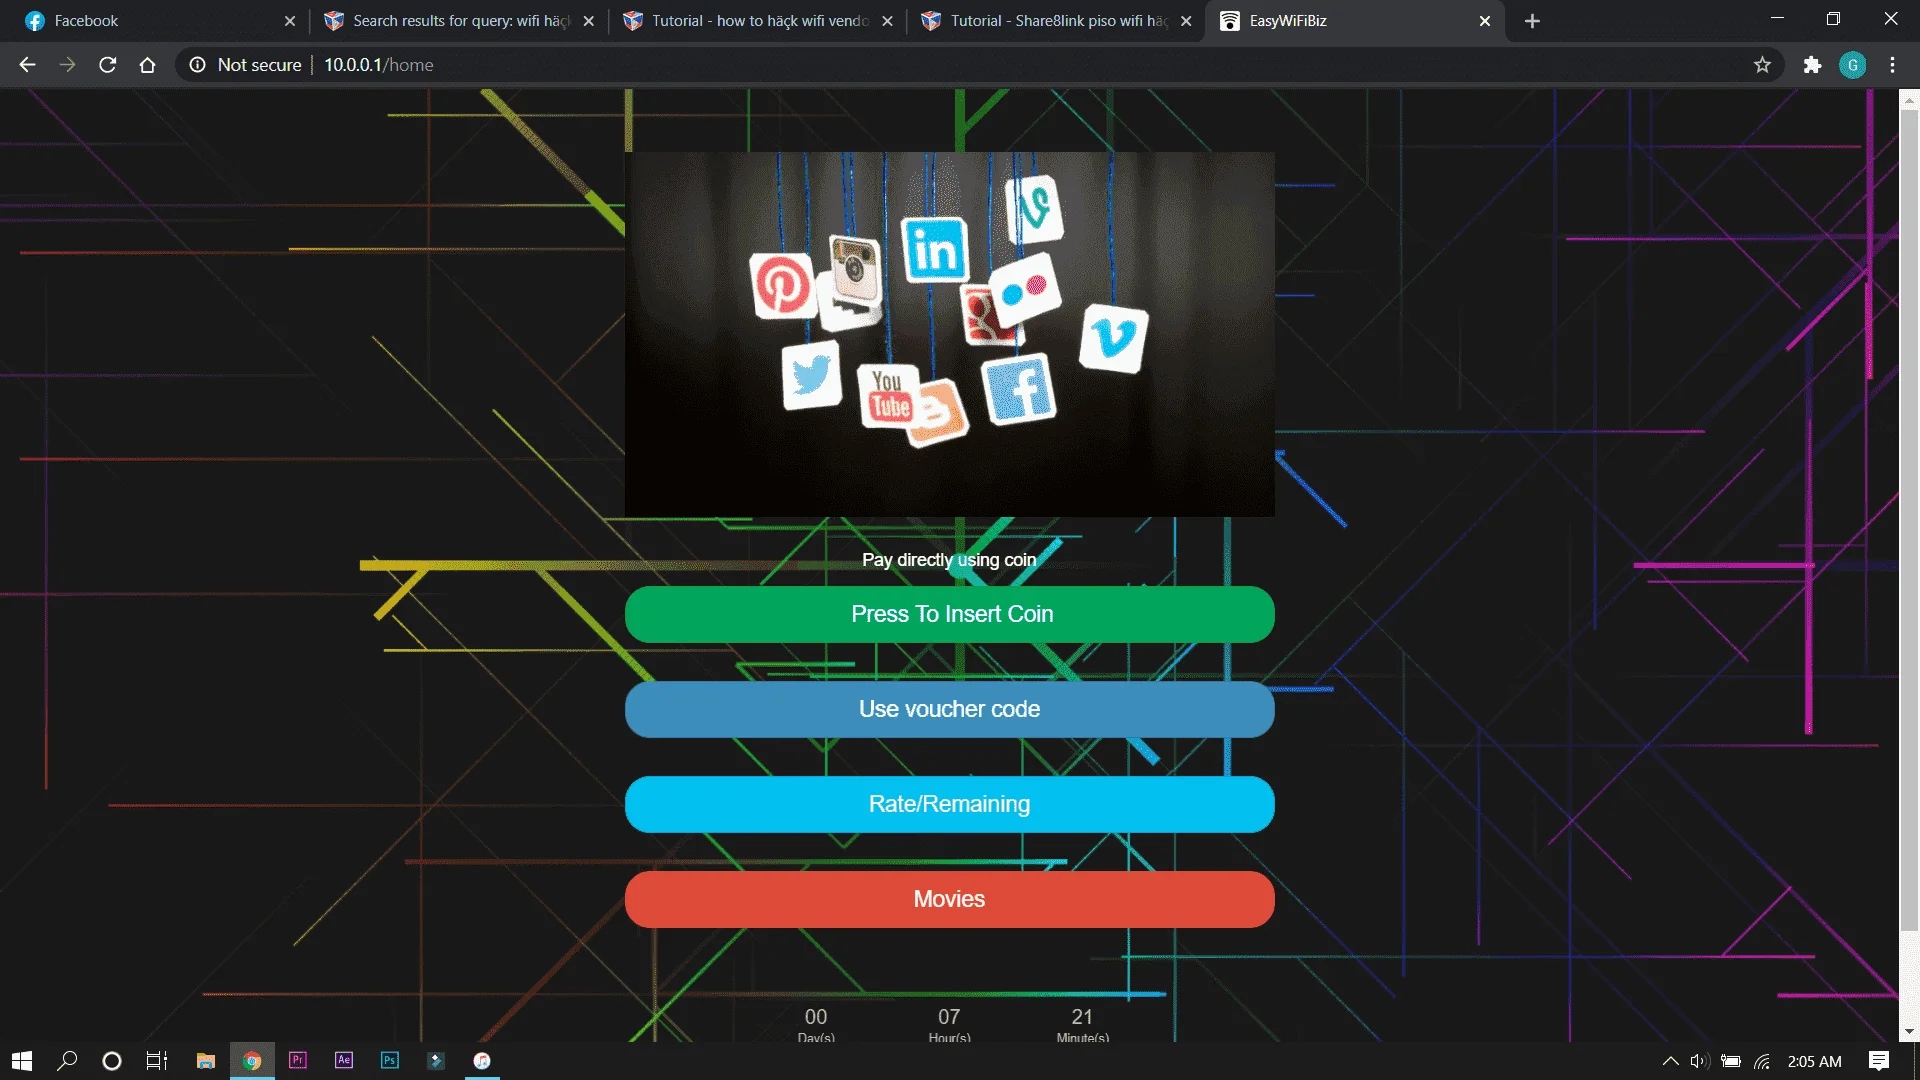The height and width of the screenshot is (1080, 1920).
Task: Launch Adobe After Effects from the taskbar
Action: (x=344, y=1060)
